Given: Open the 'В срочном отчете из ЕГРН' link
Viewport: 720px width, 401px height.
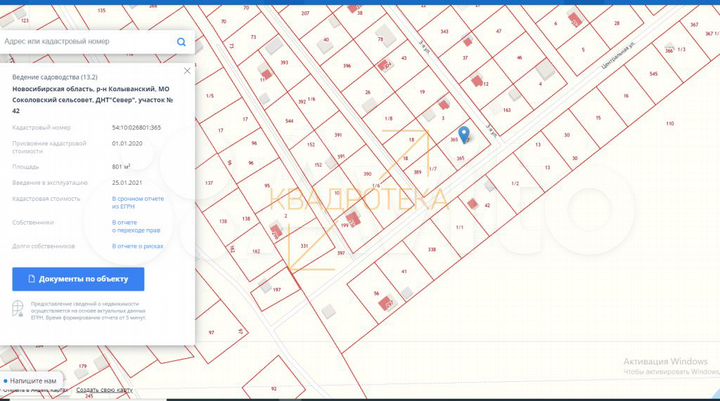Looking at the screenshot, I should point(138,203).
